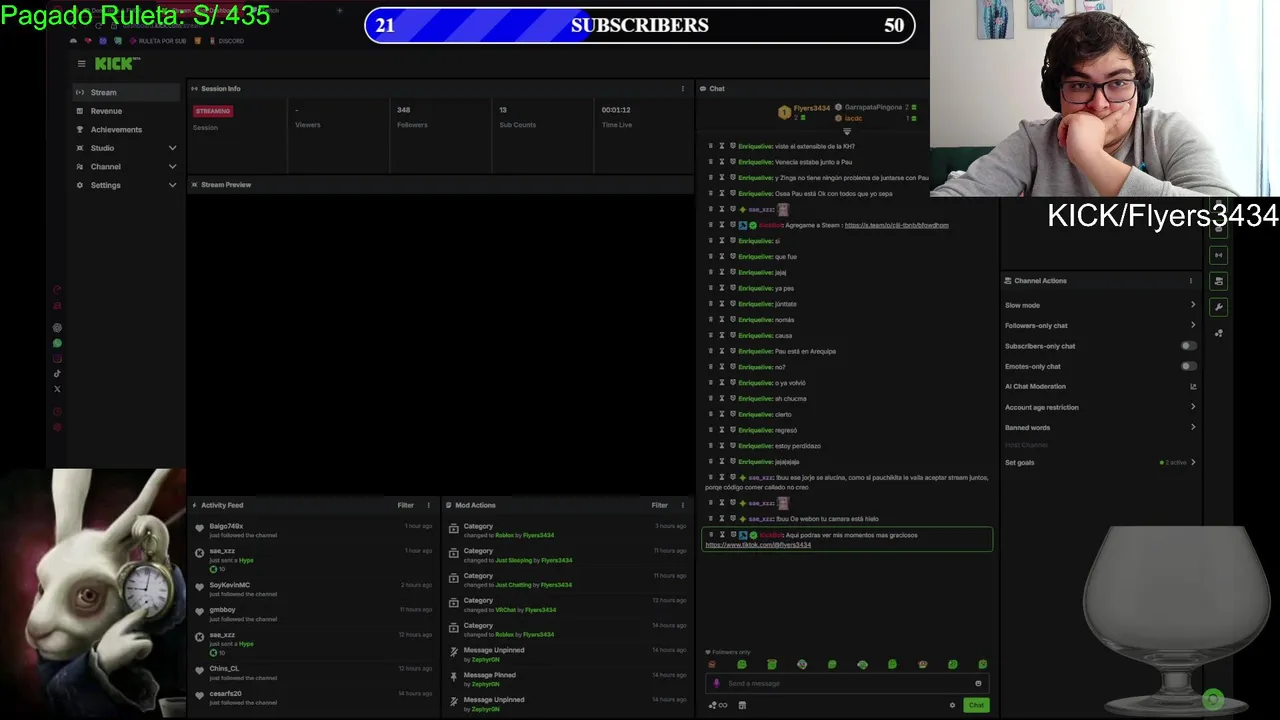Toggle Subscribers-only chat
Screen dimensions: 1280x720
click(1188, 346)
